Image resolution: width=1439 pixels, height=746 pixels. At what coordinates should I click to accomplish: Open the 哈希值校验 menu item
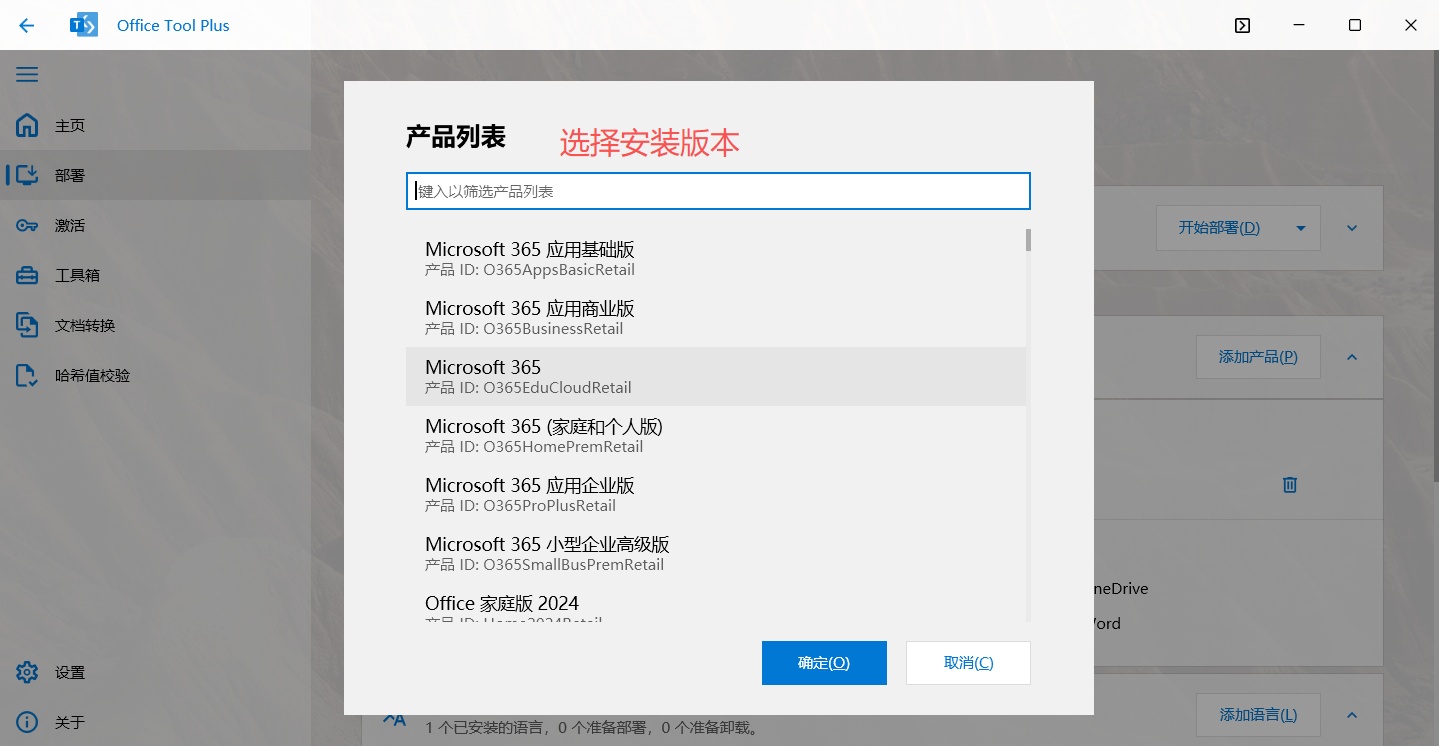[155, 375]
